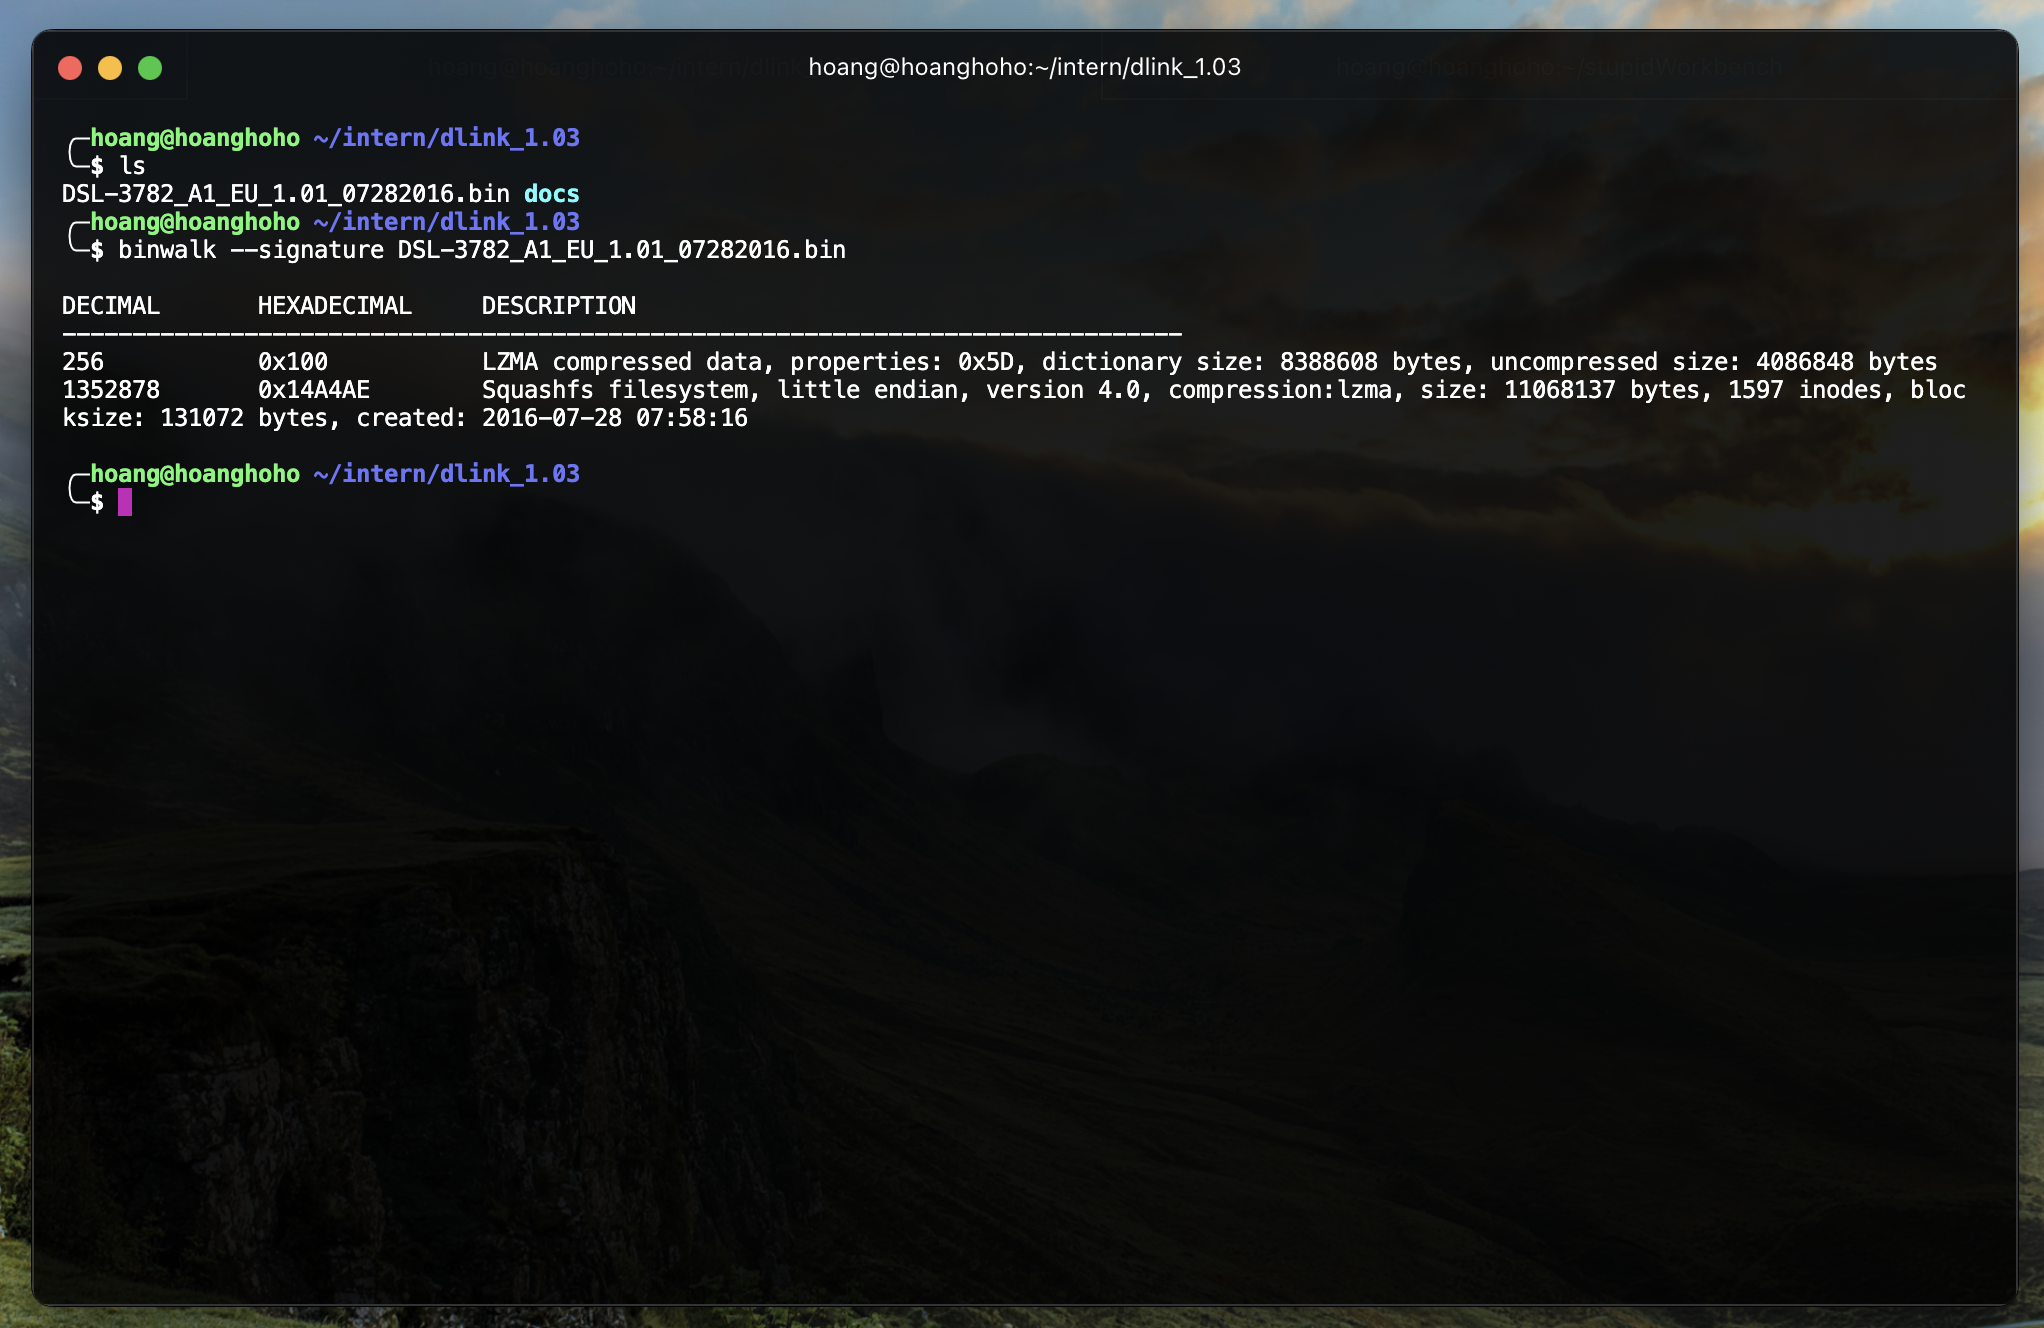Click the .bin filename in the ls output
This screenshot has height=1328, width=2044.
tap(286, 194)
